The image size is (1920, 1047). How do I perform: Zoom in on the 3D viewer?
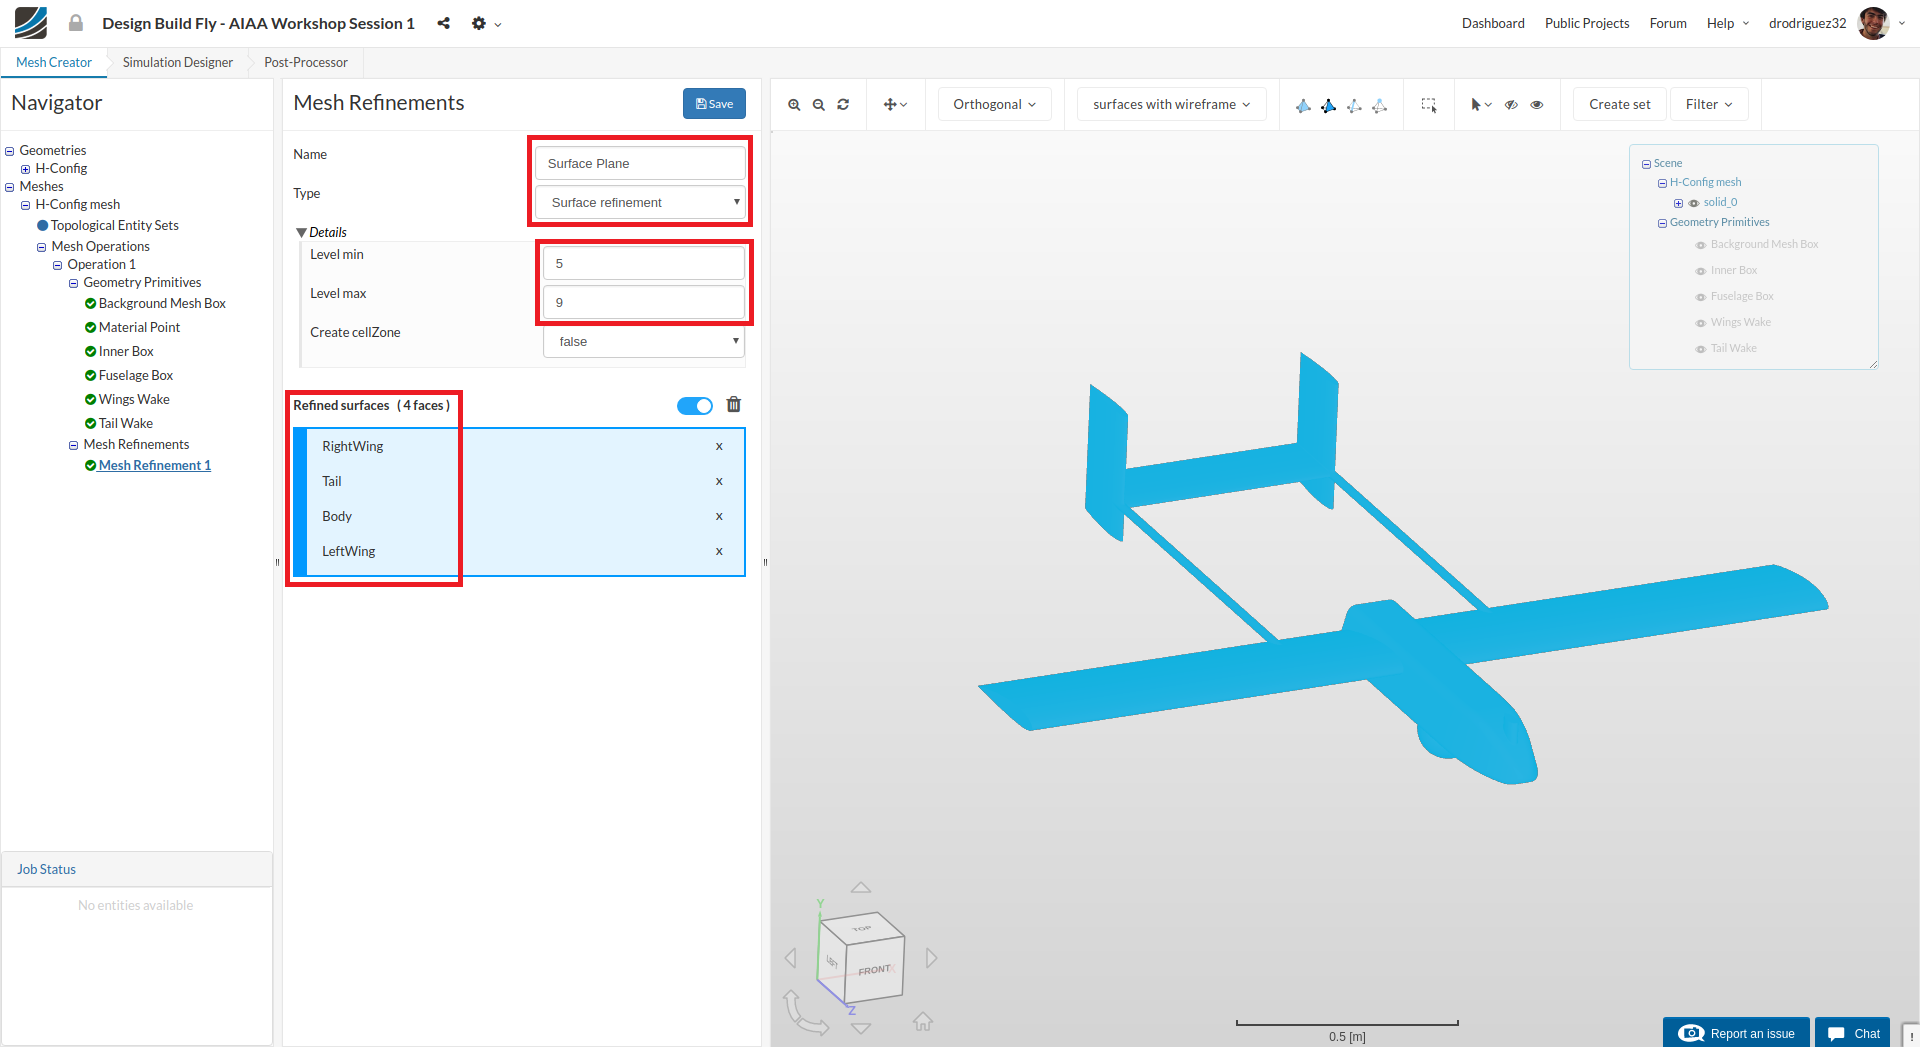pos(794,104)
